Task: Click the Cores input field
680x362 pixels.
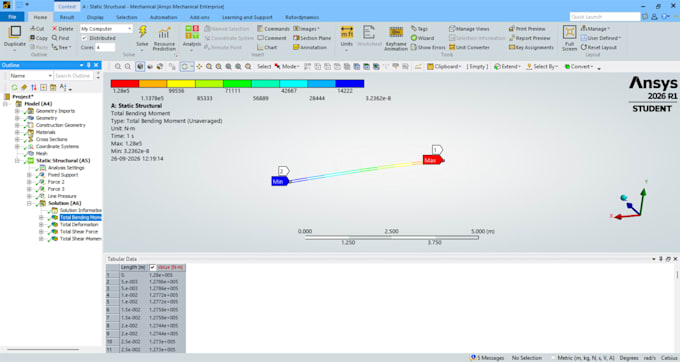Action: click(x=105, y=47)
